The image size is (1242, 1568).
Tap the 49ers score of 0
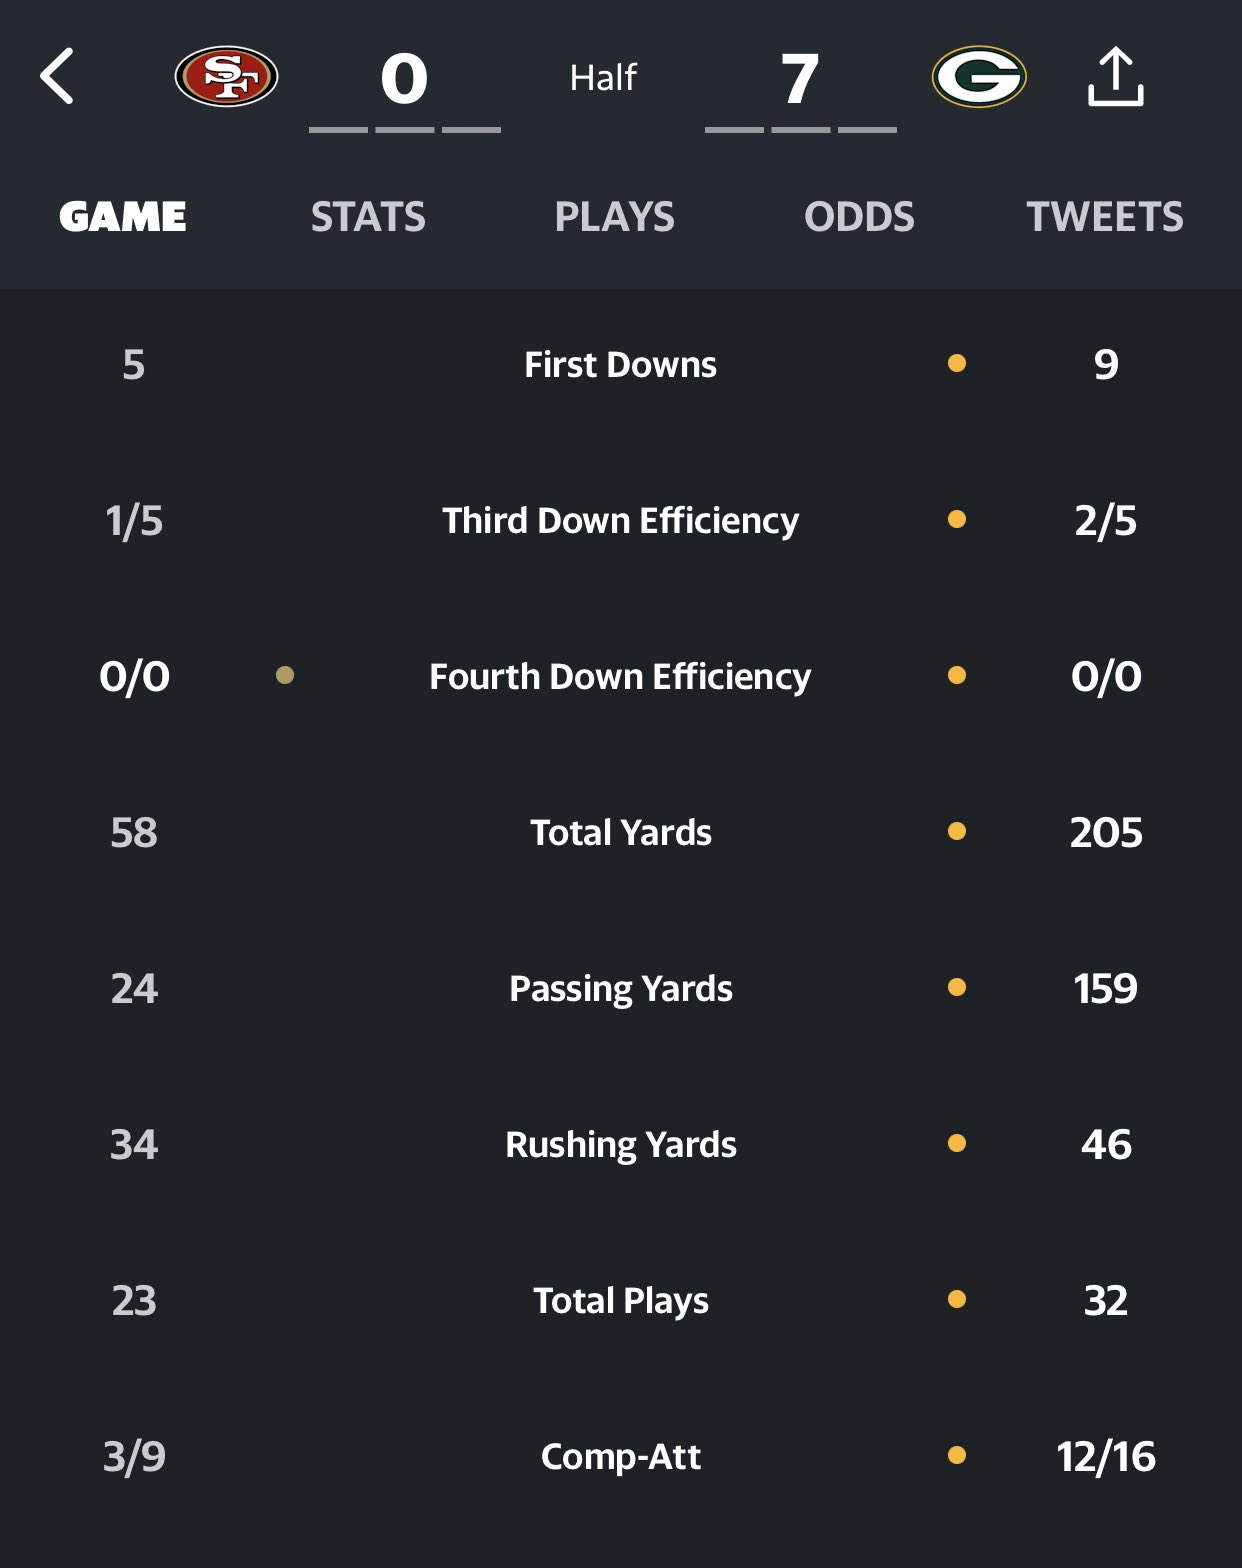404,79
